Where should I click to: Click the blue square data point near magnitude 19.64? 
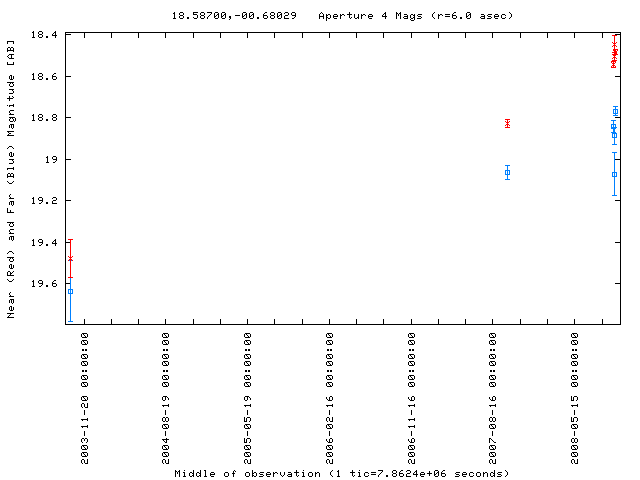pyautogui.click(x=71, y=291)
